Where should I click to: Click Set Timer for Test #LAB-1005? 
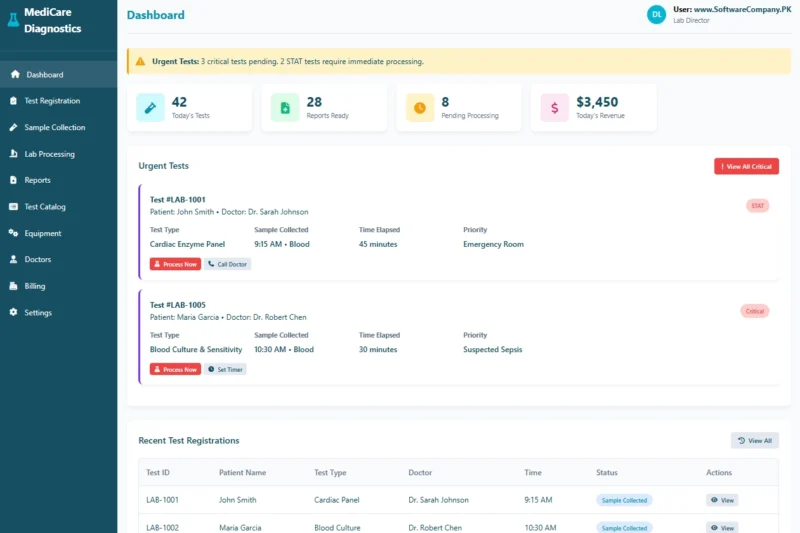[x=226, y=369]
